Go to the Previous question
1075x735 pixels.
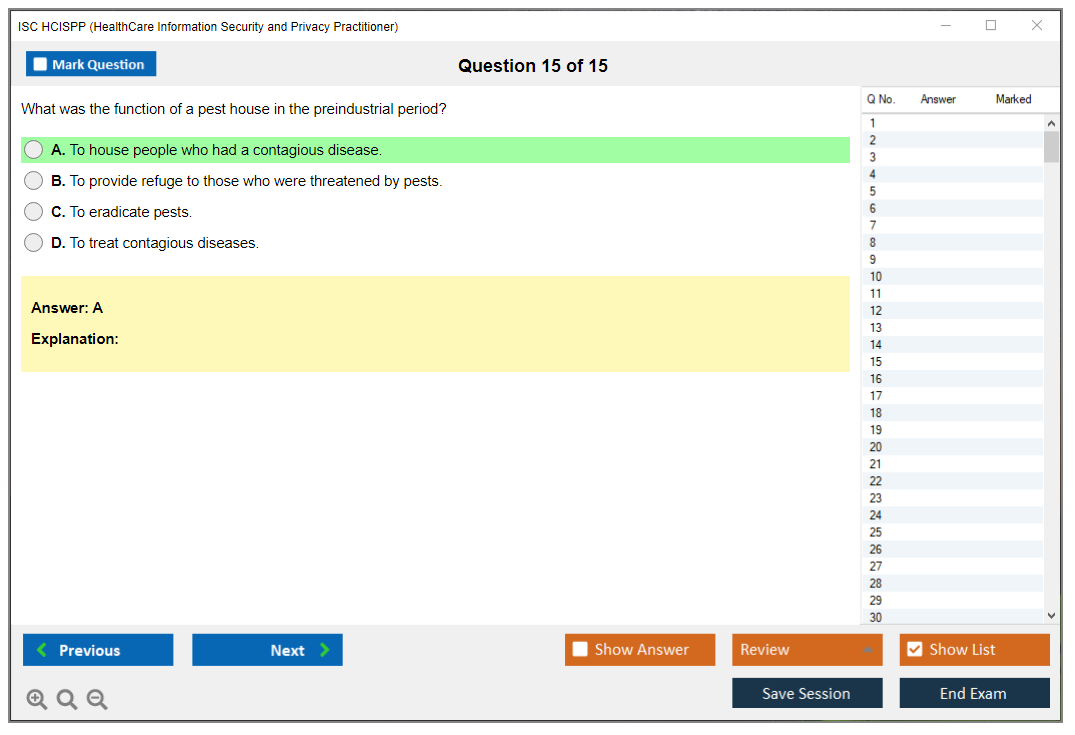[x=98, y=650]
